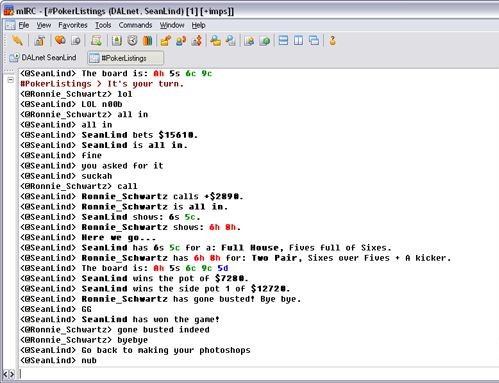Viewport: 499px width, 383px height.
Task: Click the line "The board is: Ah 5s 6c 9c"
Action: [116, 73]
